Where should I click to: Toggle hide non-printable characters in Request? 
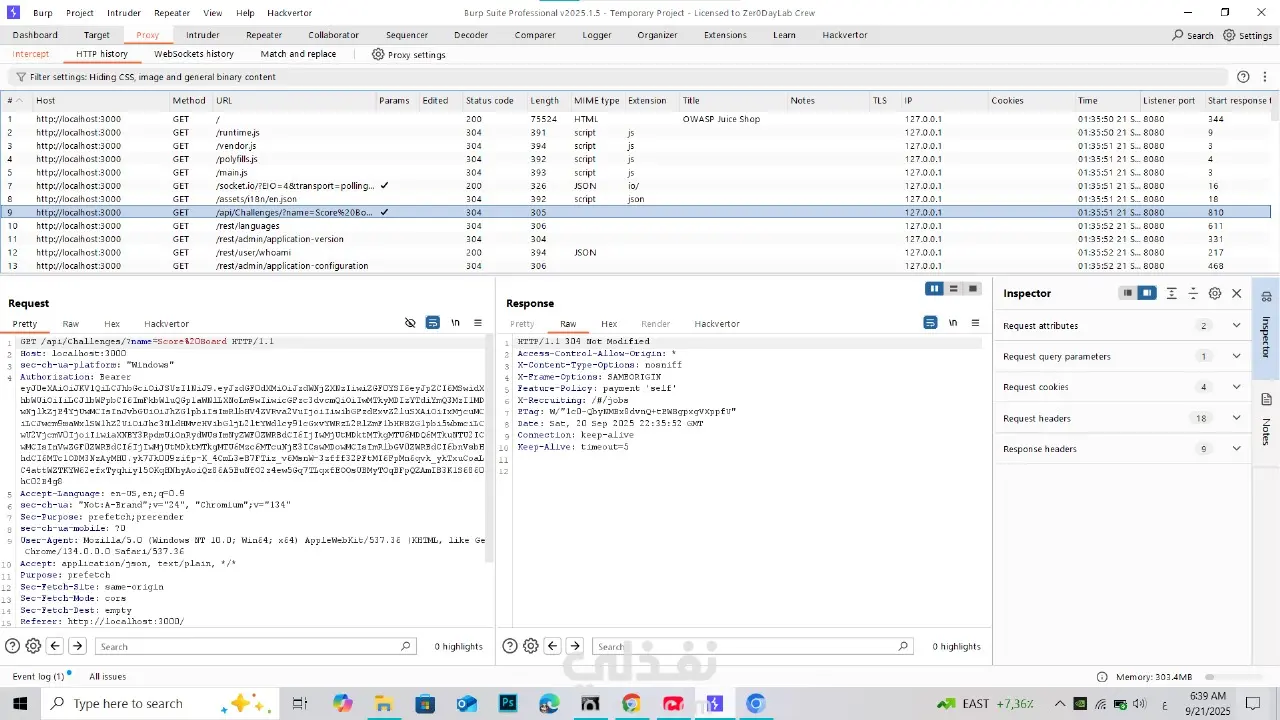[410, 323]
